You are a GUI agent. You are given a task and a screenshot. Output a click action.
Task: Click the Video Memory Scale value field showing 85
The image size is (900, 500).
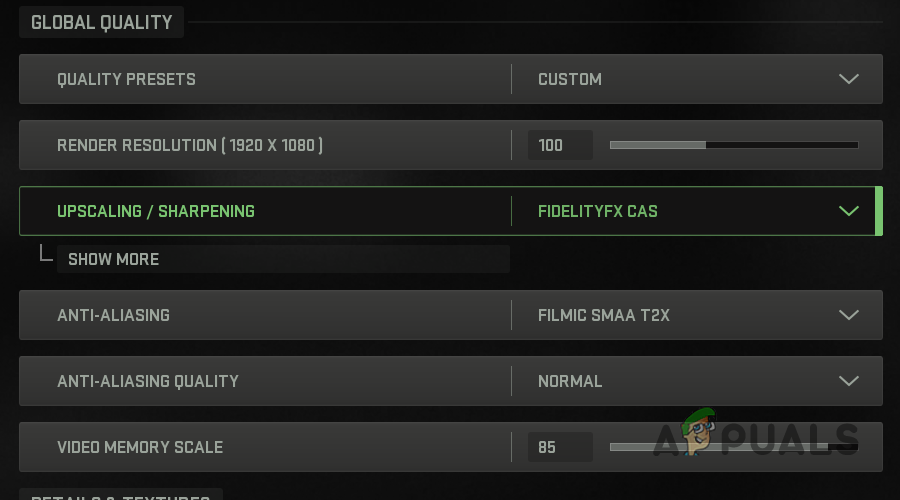[x=560, y=447]
